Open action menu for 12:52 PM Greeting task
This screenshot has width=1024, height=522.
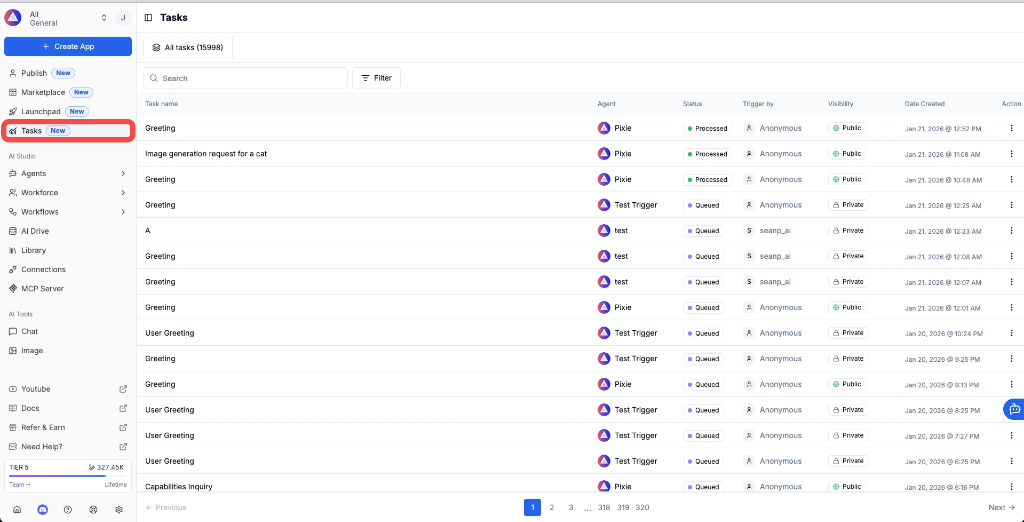point(1011,128)
